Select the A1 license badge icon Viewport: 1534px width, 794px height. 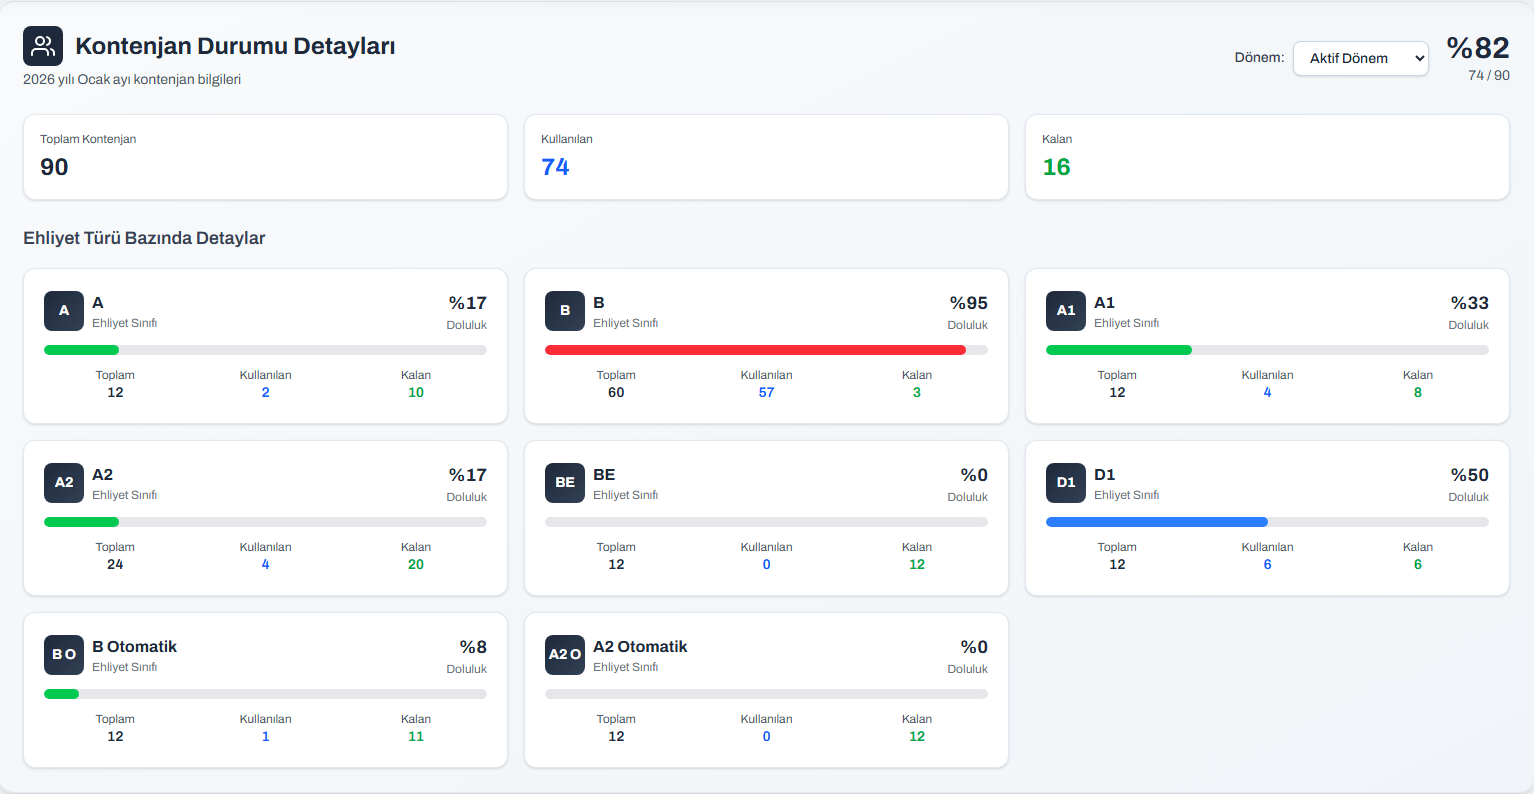[x=1066, y=311]
